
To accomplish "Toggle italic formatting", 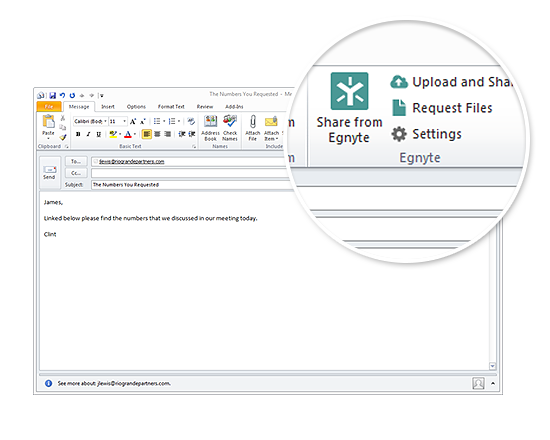I will pos(88,134).
